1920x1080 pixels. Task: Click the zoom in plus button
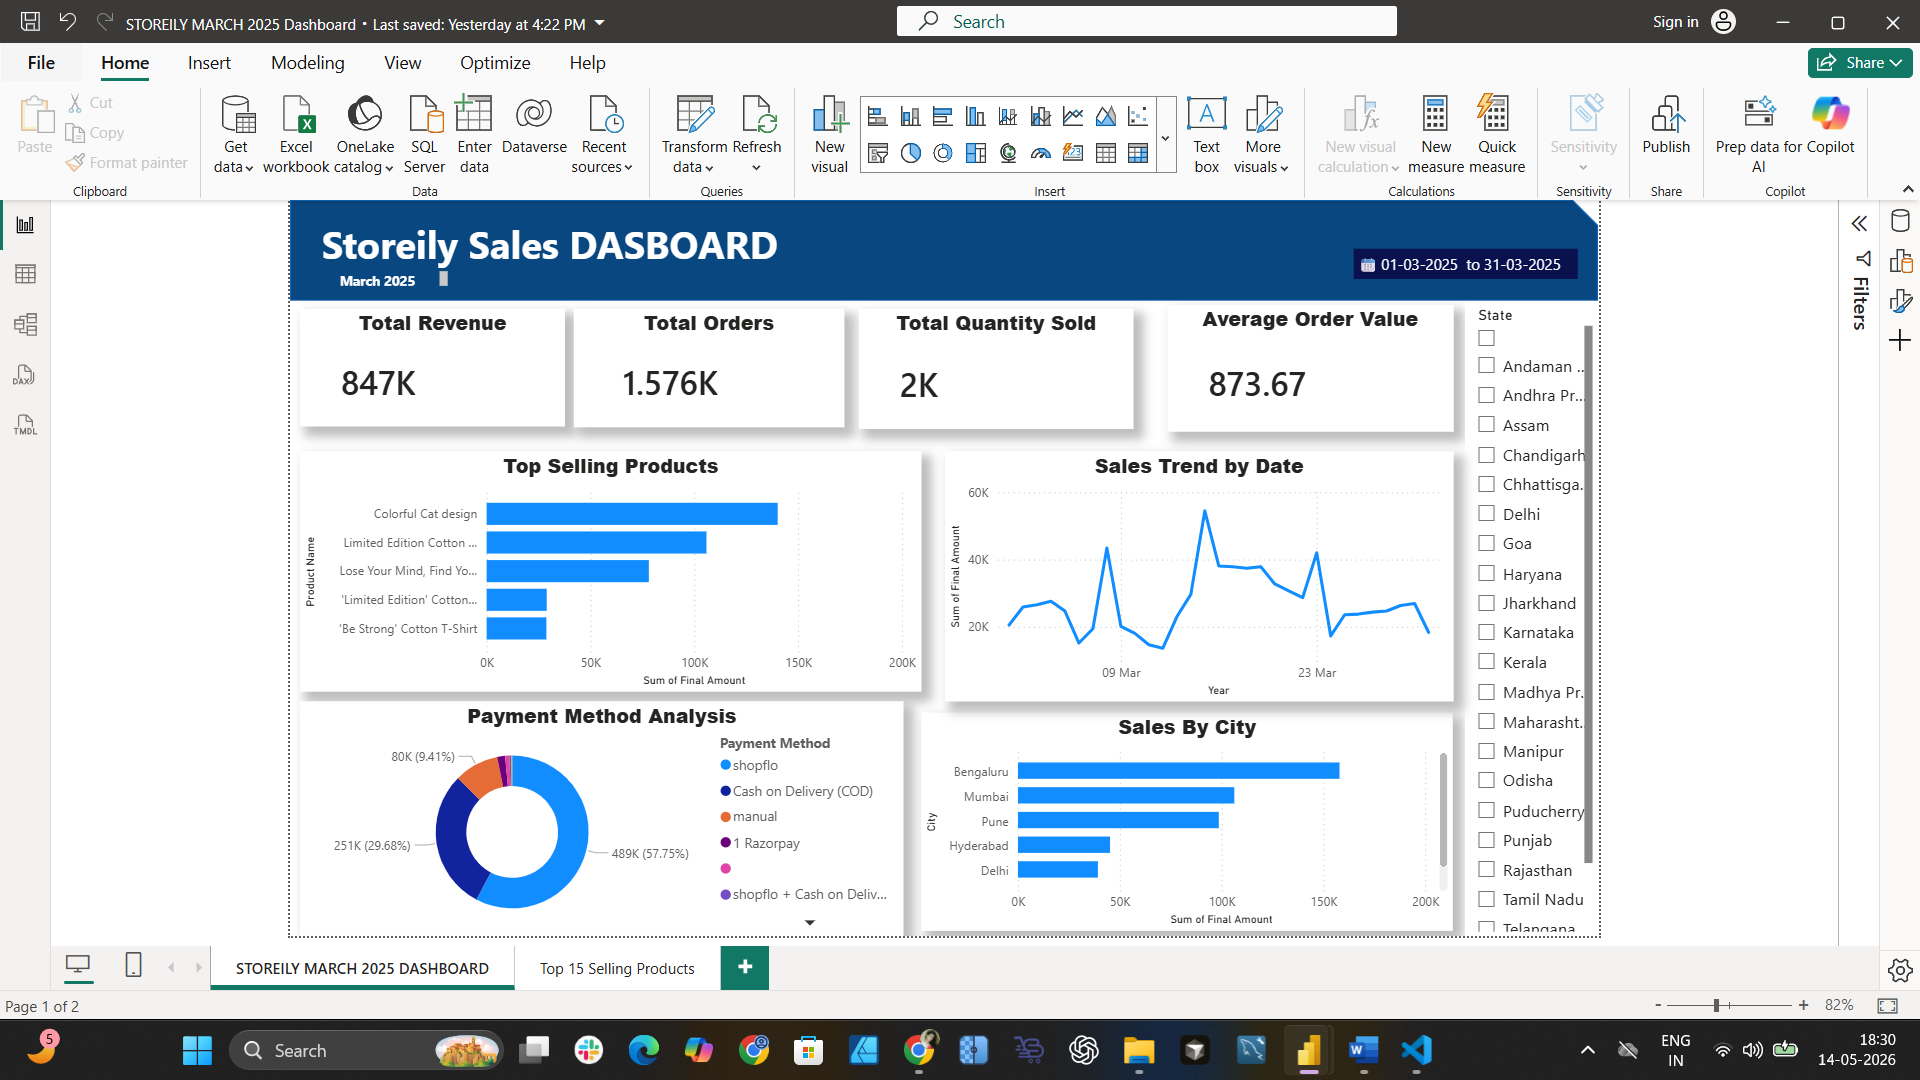[1803, 1005]
